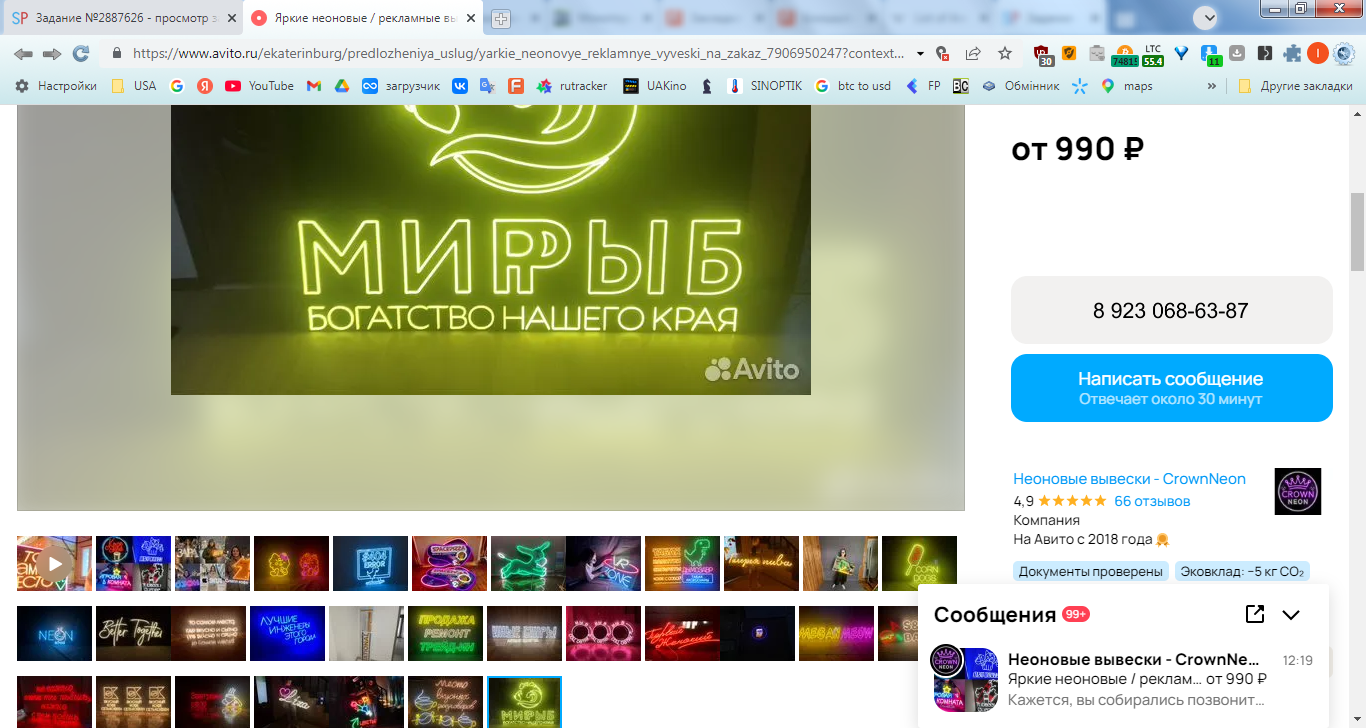This screenshot has width=1366, height=728.
Task: Show more bookmarks with the double chevron
Action: click(x=1212, y=86)
